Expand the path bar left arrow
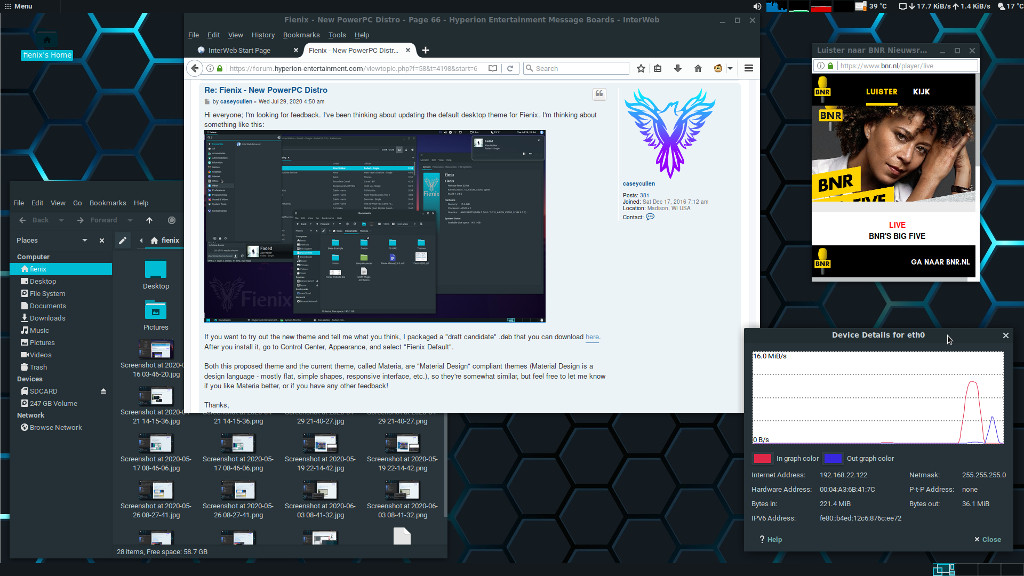 (141, 240)
